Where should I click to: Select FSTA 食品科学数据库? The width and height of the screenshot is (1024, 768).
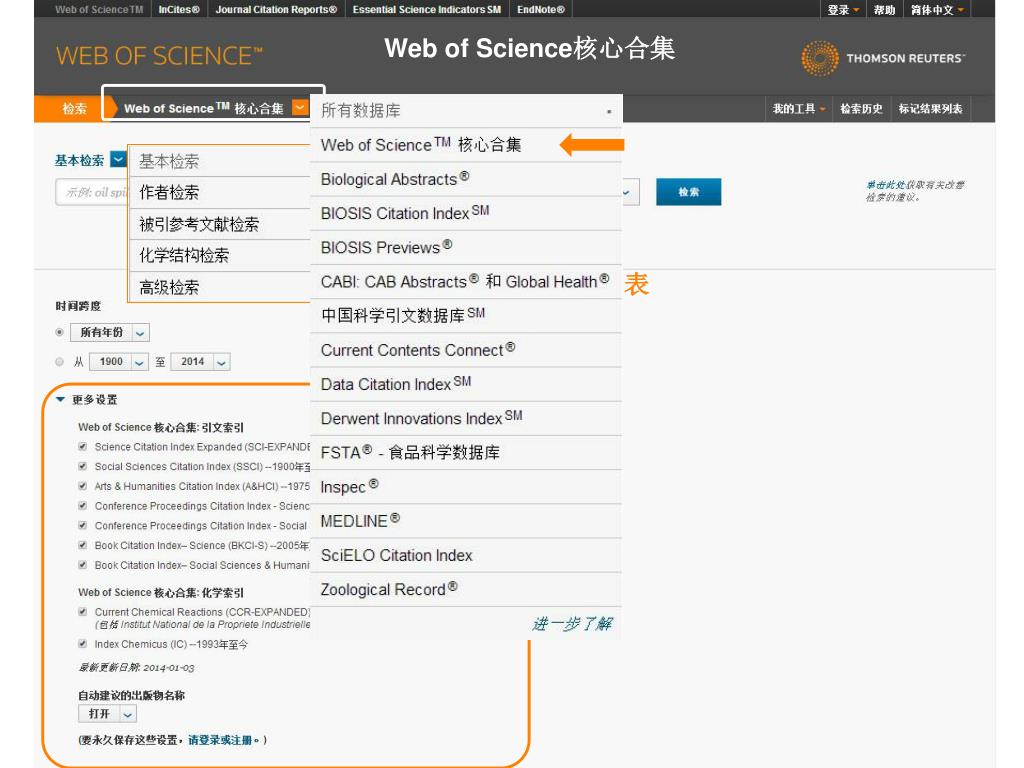pos(466,453)
